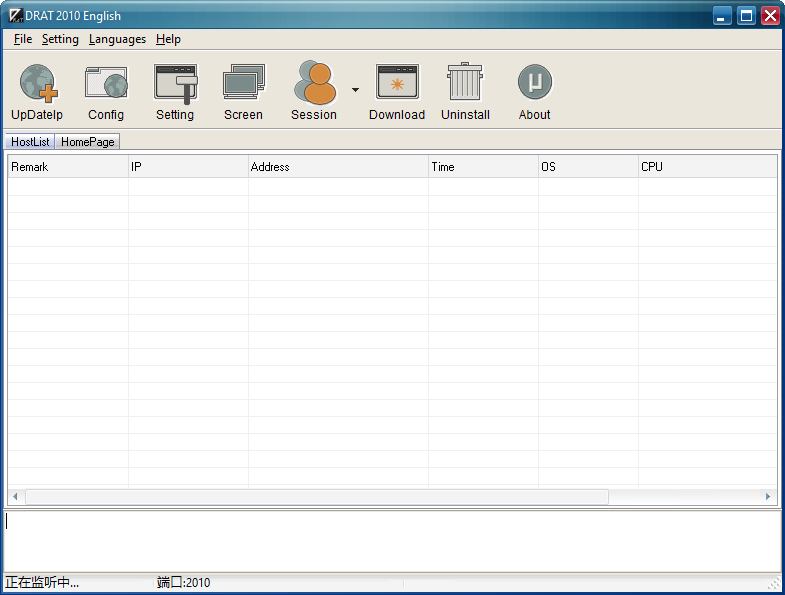
Task: Open the Download toolbar icon
Action: 397,83
